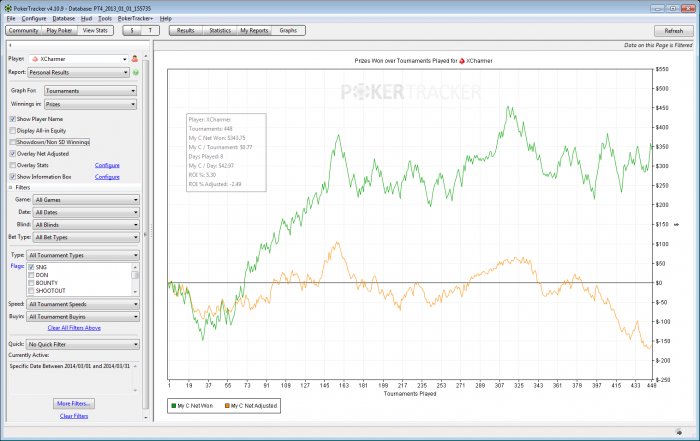Viewport: 700px width, 441px height.
Task: Open the Configure menu
Action: [x=34, y=19]
